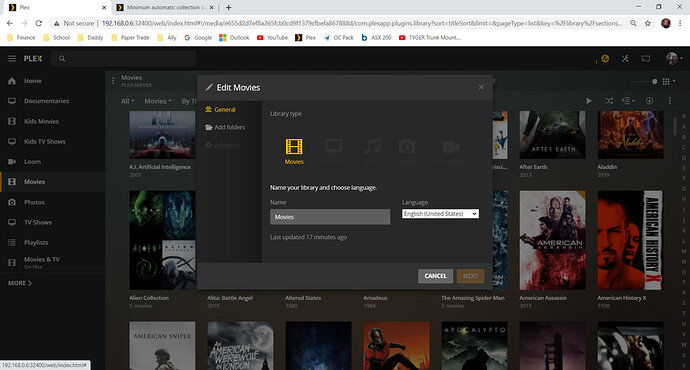This screenshot has width=690, height=370.
Task: Click the Plex logo
Action: click(x=33, y=59)
